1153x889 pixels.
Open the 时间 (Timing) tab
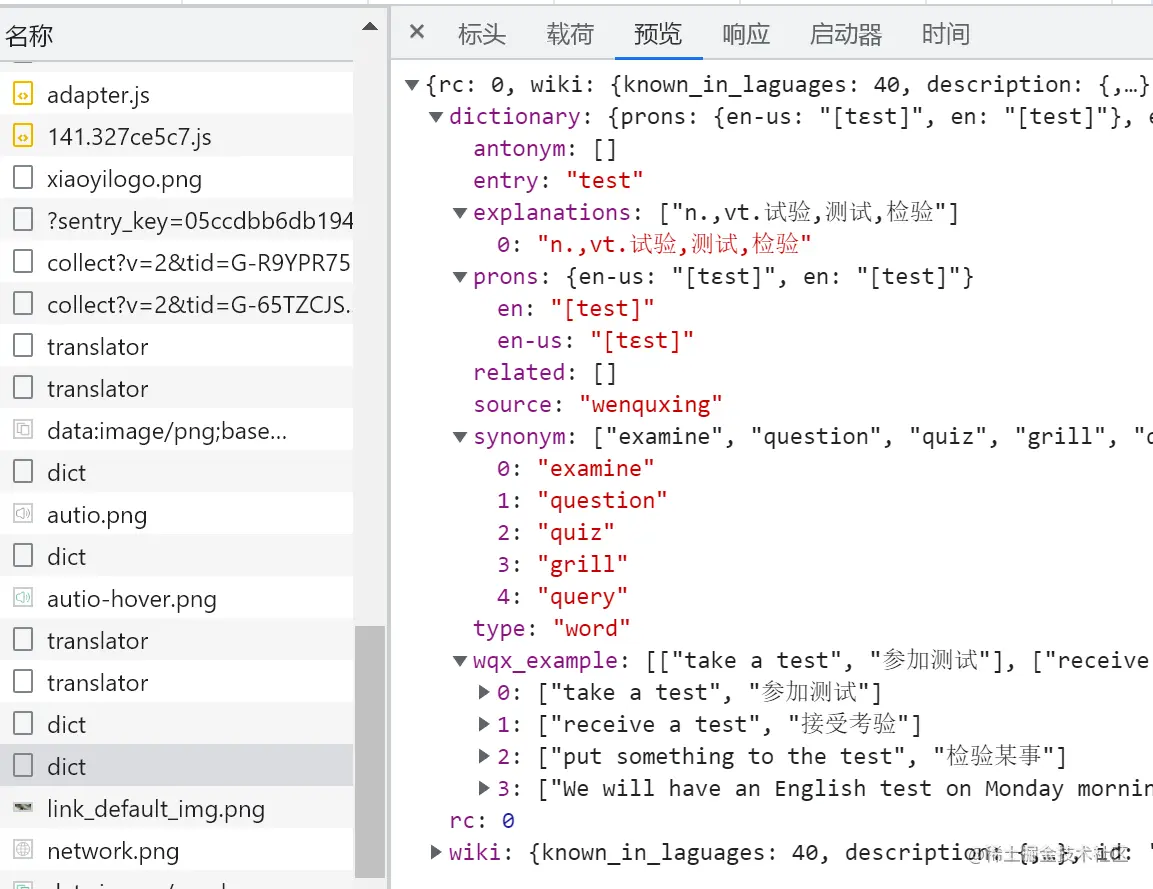[946, 34]
